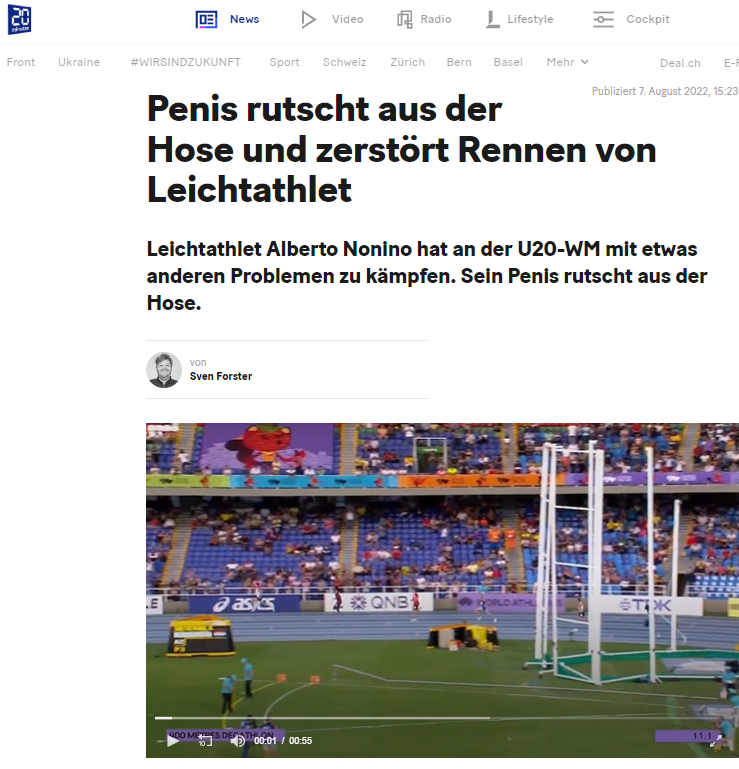This screenshot has width=739, height=769.
Task: Select the Zürich region link
Action: [x=408, y=62]
